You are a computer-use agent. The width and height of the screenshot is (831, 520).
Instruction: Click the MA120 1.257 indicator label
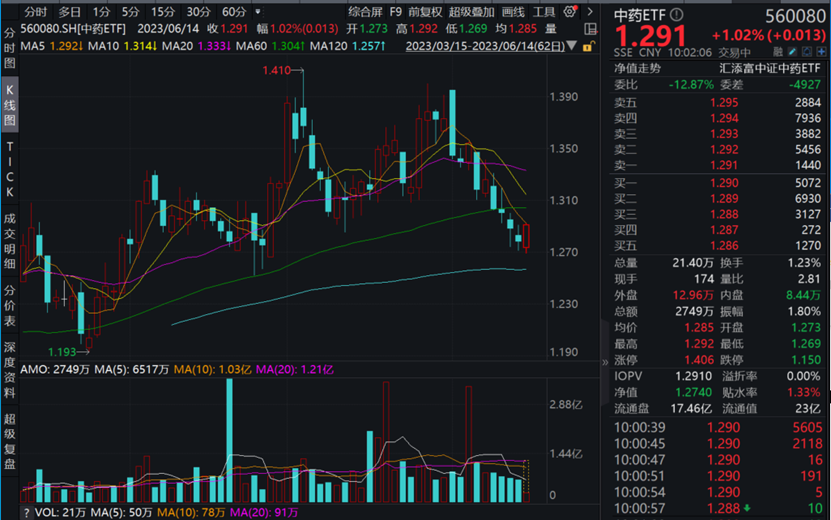point(348,46)
